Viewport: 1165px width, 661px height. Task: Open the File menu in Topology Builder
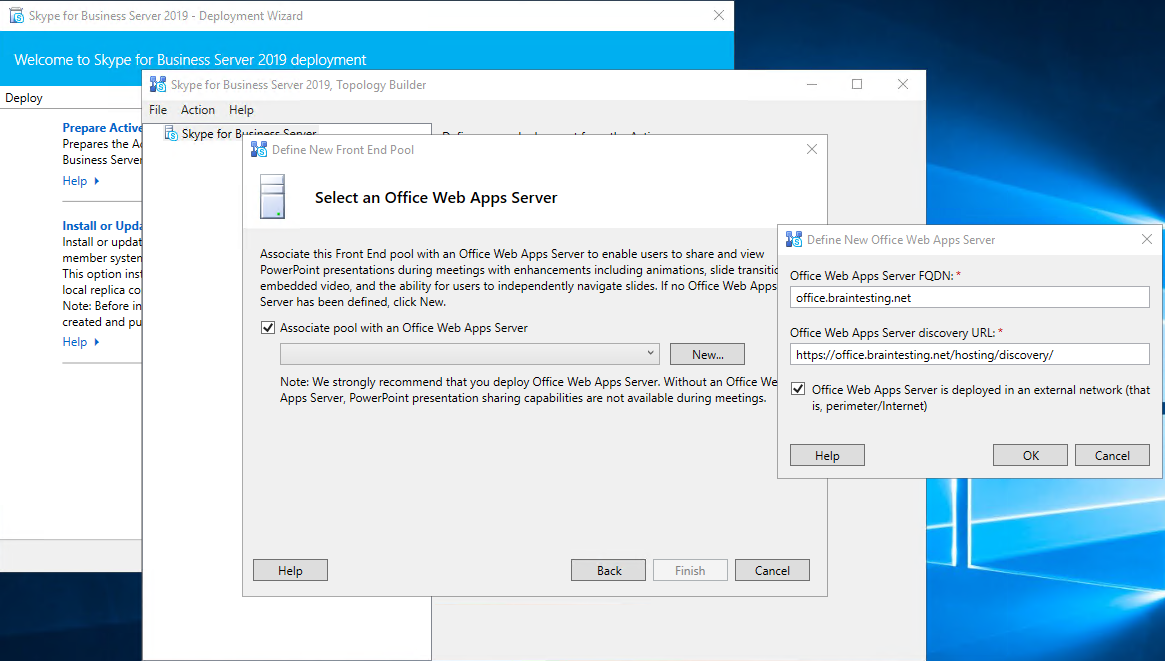click(158, 110)
